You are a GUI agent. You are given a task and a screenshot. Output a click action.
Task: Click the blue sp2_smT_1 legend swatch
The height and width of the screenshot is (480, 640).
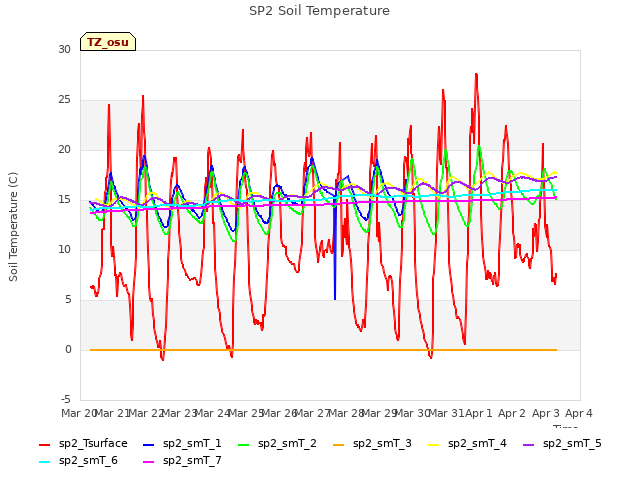pyautogui.click(x=149, y=444)
